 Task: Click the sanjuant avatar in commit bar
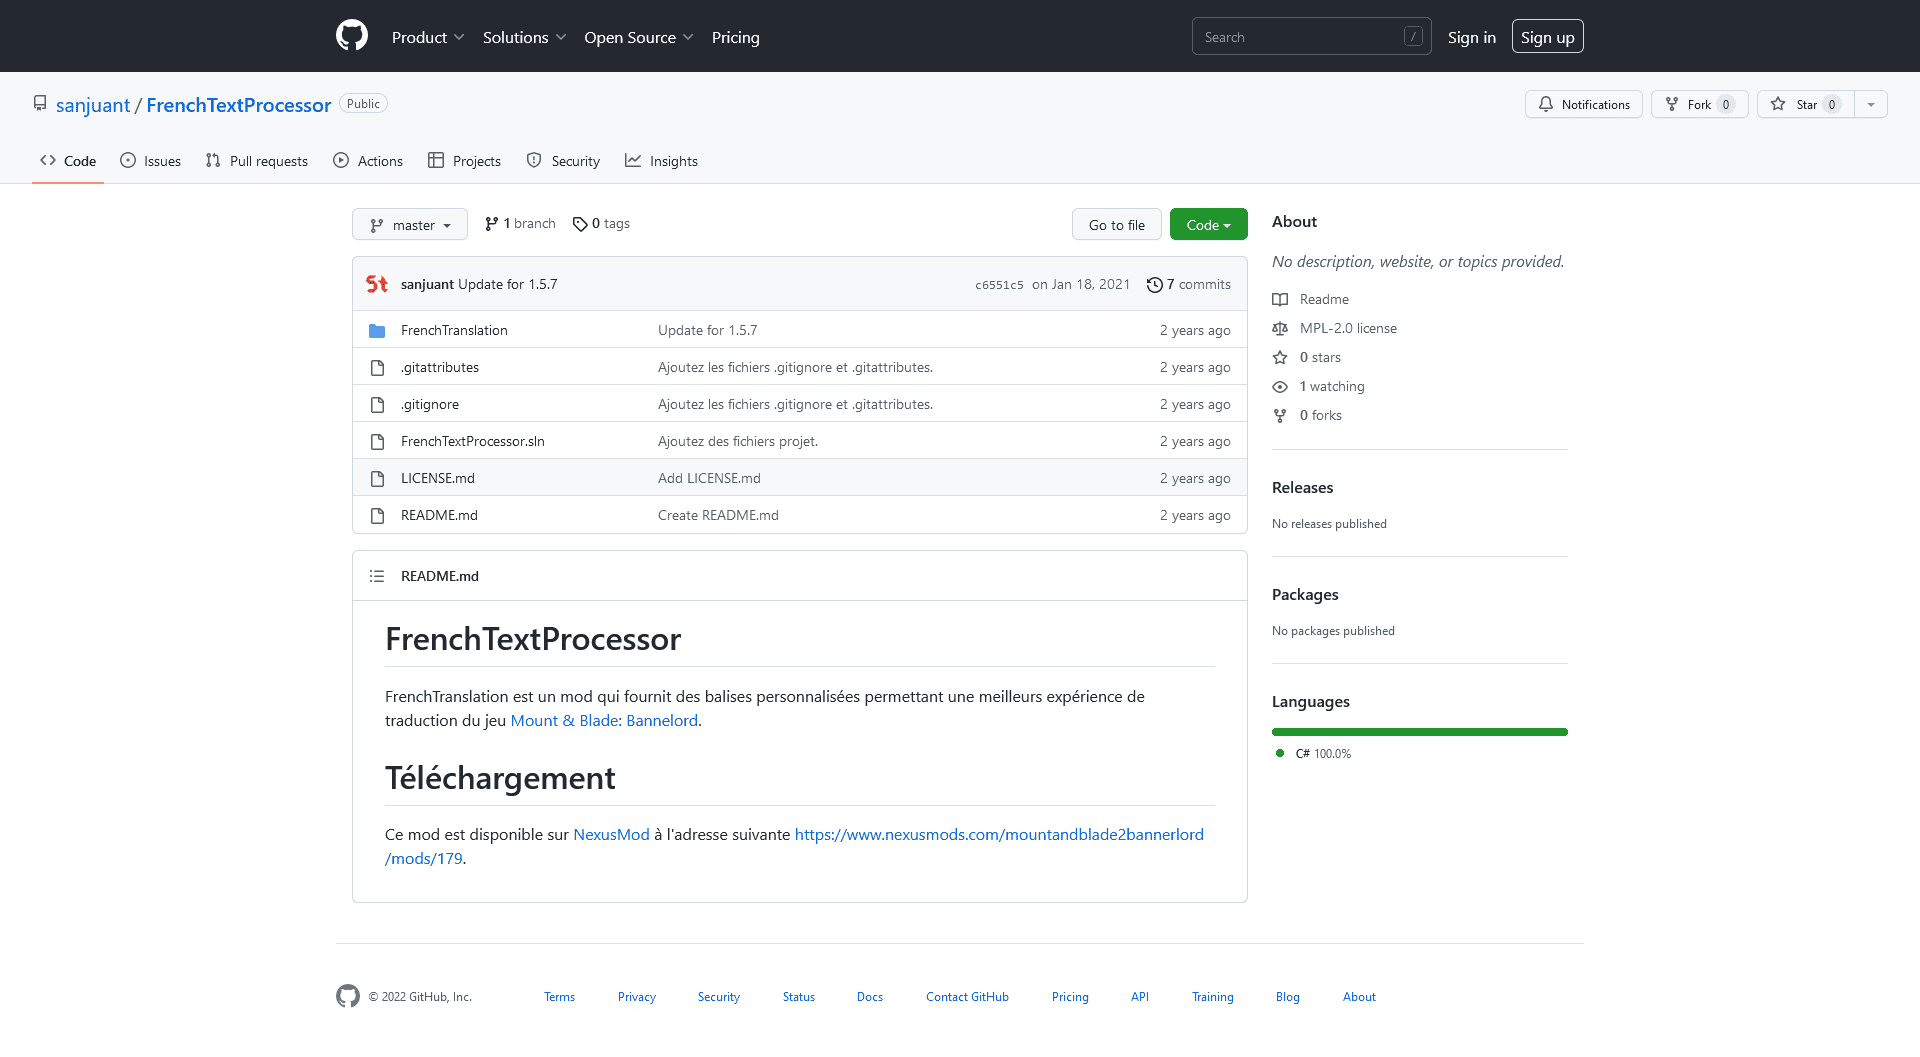[377, 284]
